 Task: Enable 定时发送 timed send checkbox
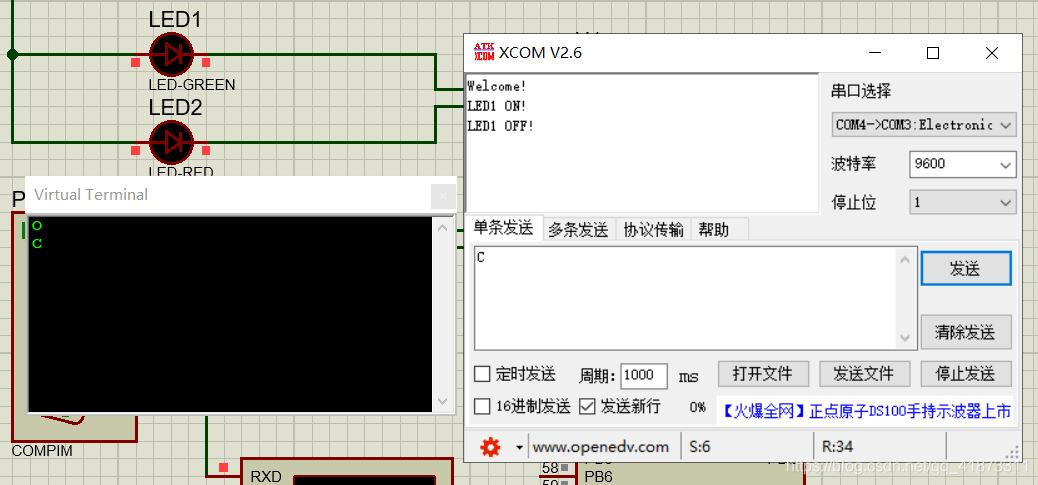click(483, 374)
